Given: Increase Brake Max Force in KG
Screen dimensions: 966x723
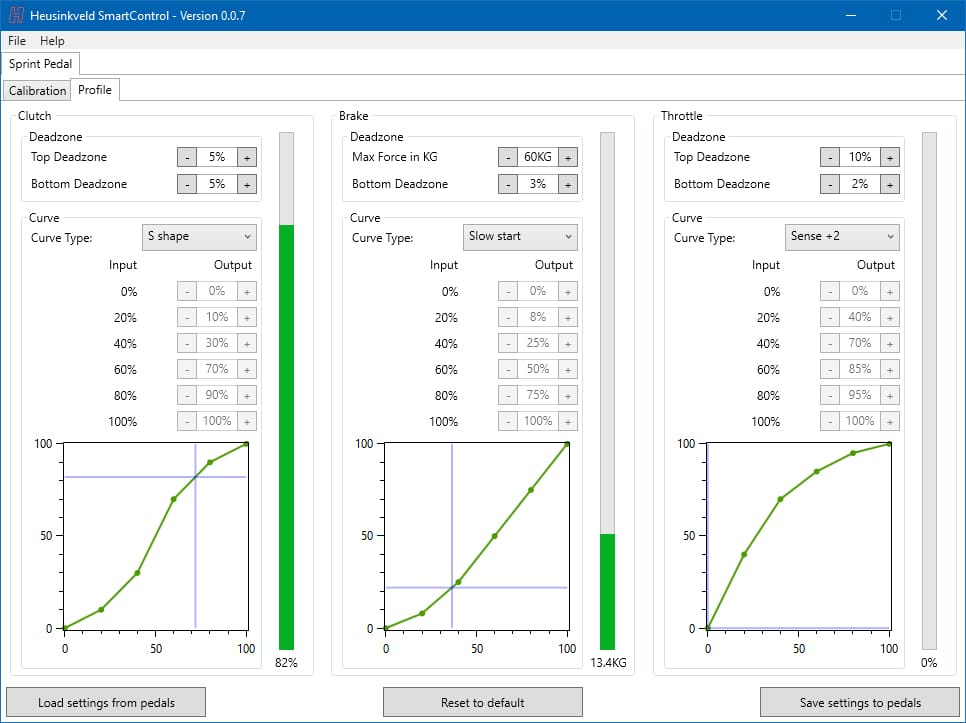Looking at the screenshot, I should pyautogui.click(x=567, y=157).
